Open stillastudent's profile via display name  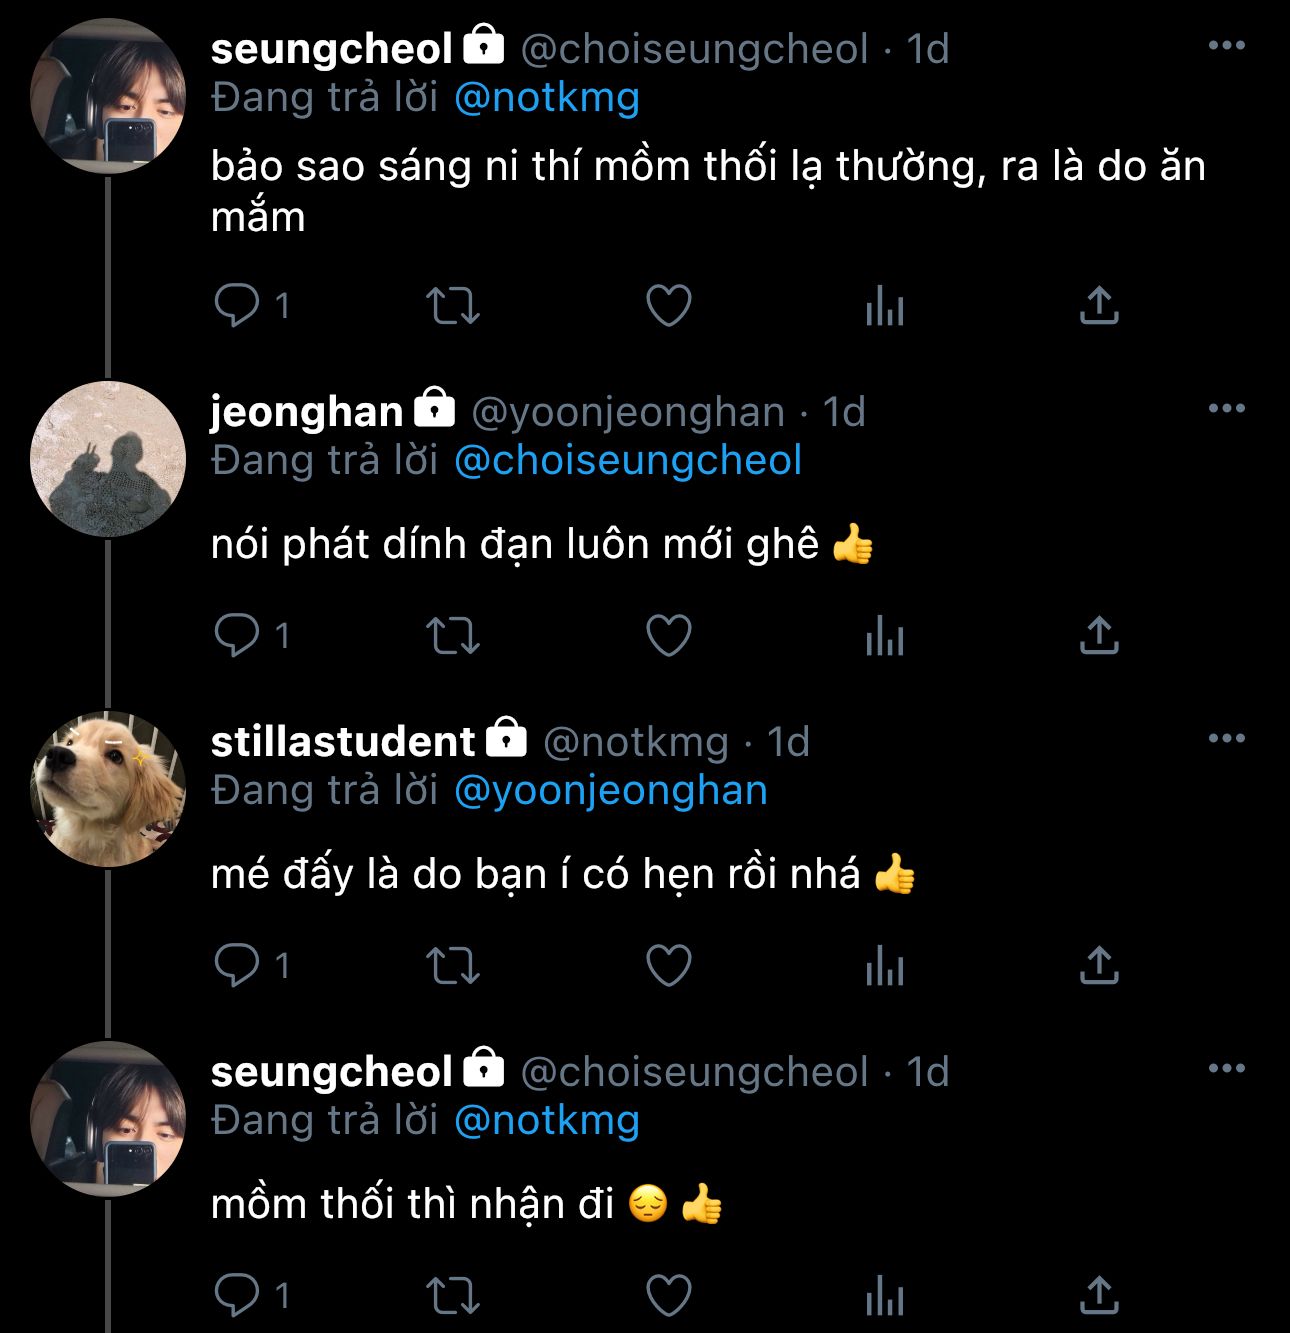(342, 742)
